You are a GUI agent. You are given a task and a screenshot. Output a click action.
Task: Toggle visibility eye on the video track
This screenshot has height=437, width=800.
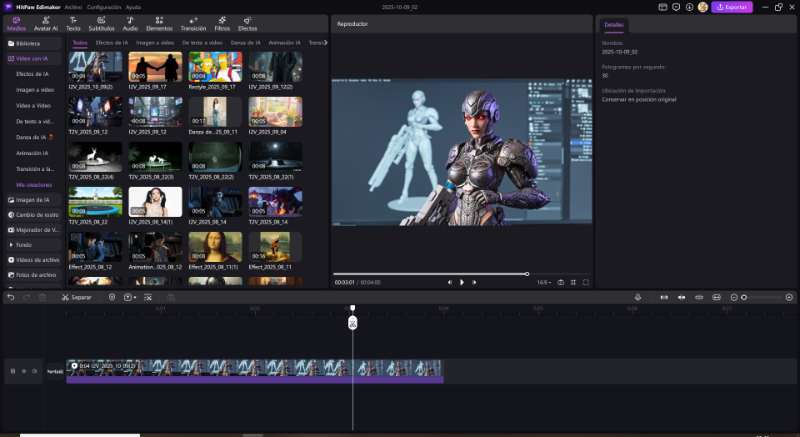point(23,371)
